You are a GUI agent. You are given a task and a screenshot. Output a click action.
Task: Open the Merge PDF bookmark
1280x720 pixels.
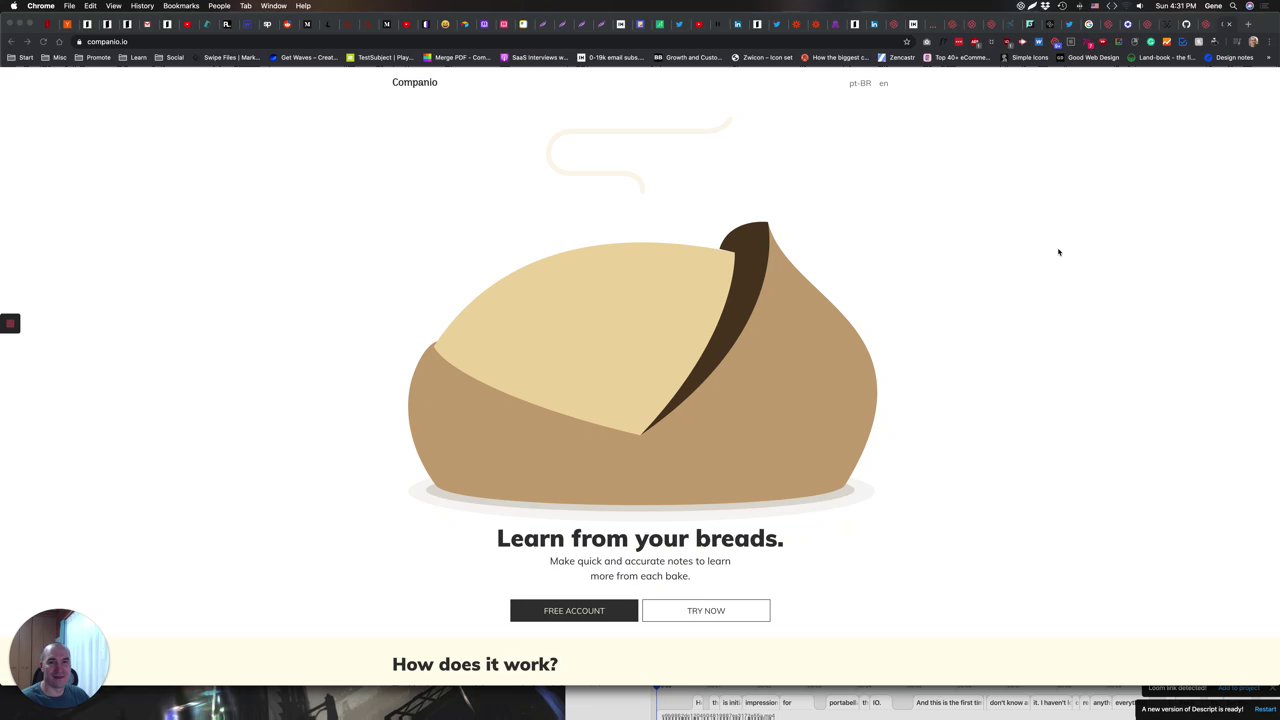tap(457, 58)
